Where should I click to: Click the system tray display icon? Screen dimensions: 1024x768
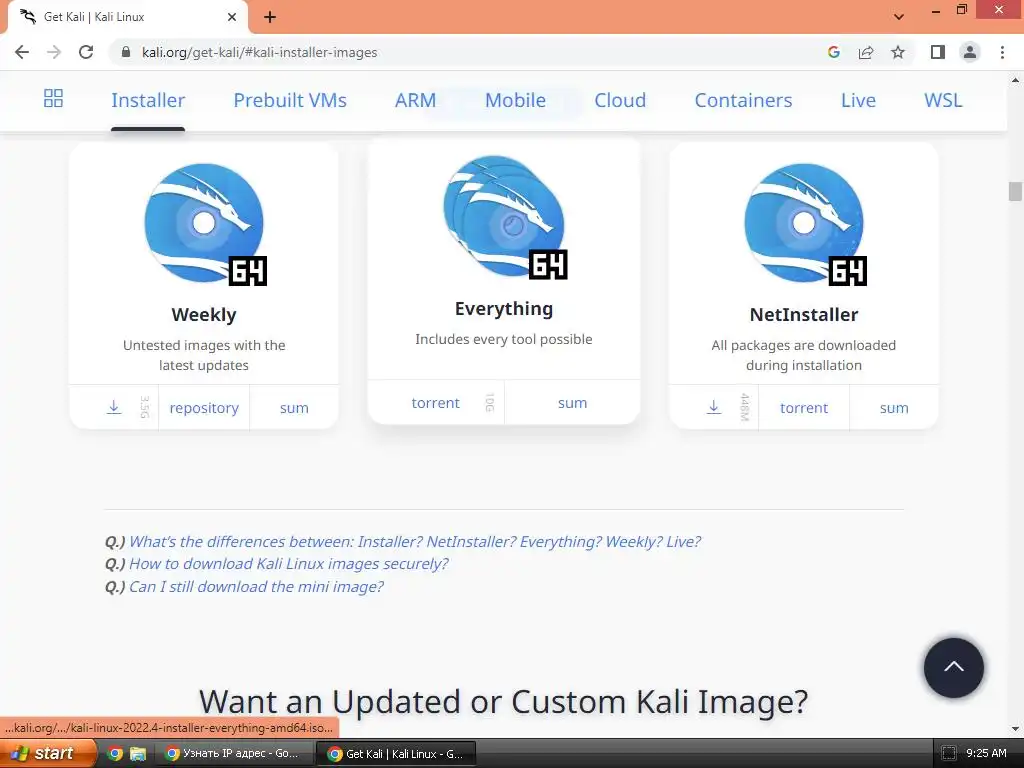950,753
